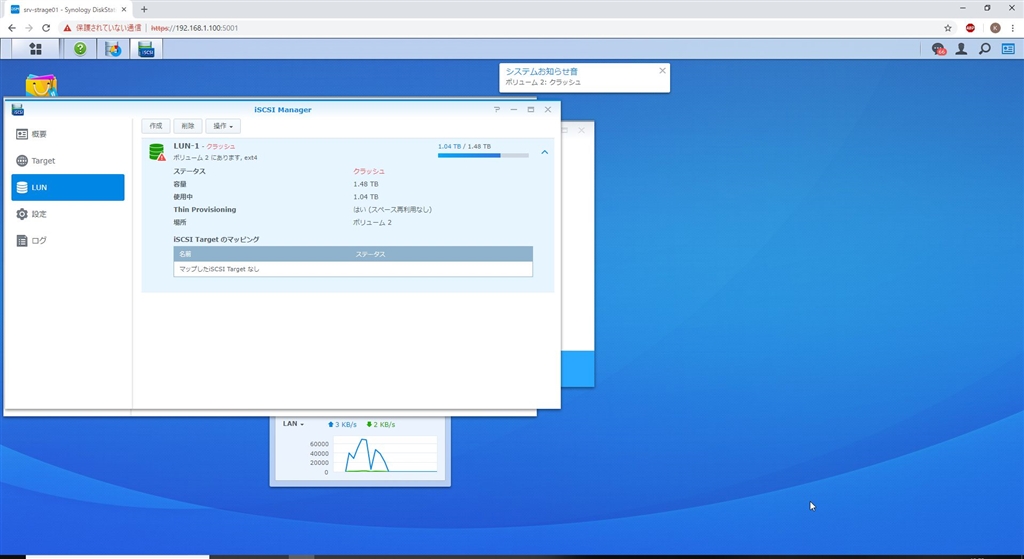Close the system notification popup
Viewport: 1024px width, 559px height.
(x=662, y=71)
